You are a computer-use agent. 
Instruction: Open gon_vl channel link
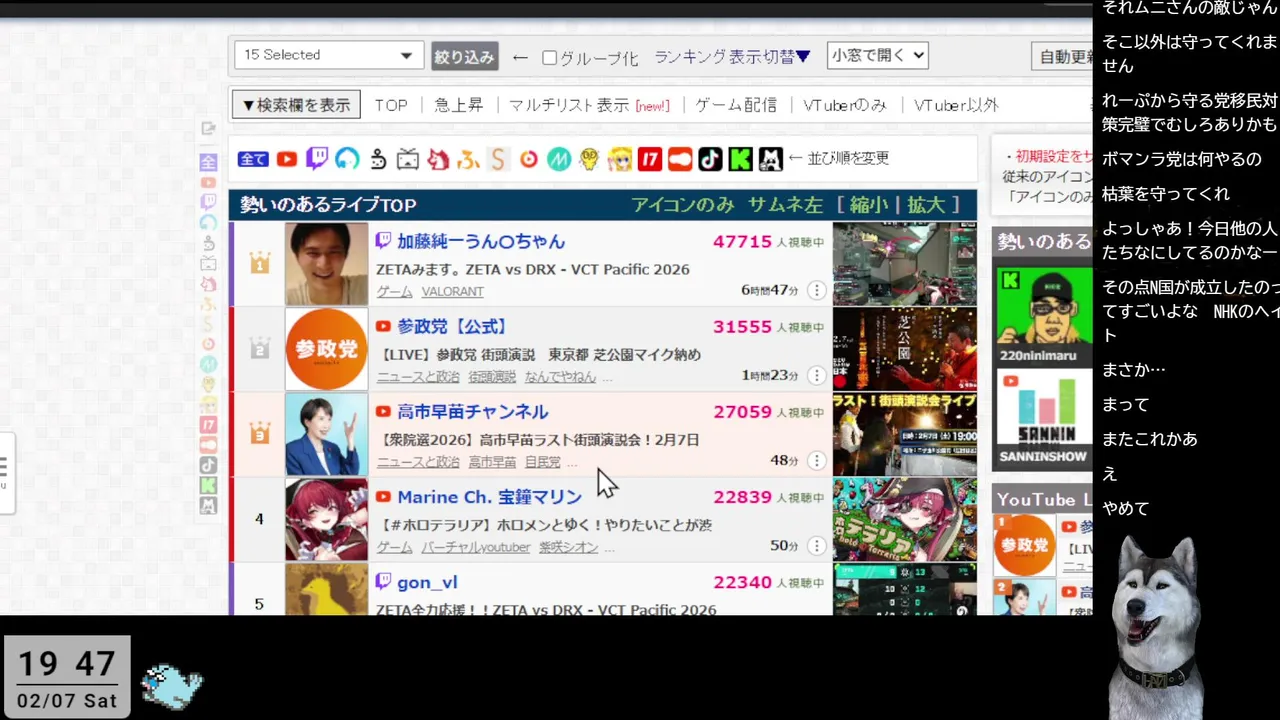[427, 582]
